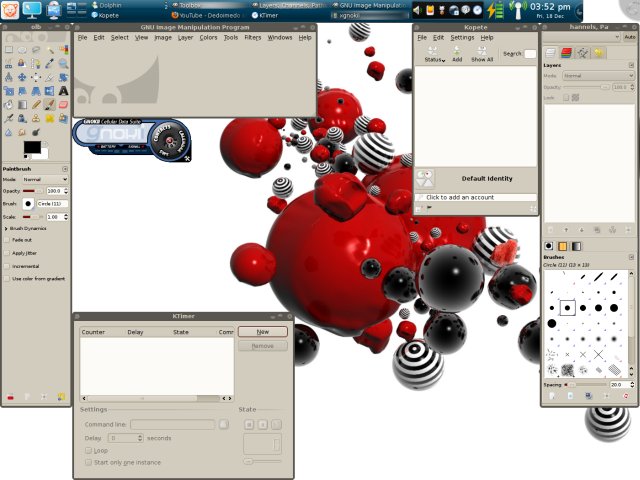Click the Kopete Search input field

[530, 53]
